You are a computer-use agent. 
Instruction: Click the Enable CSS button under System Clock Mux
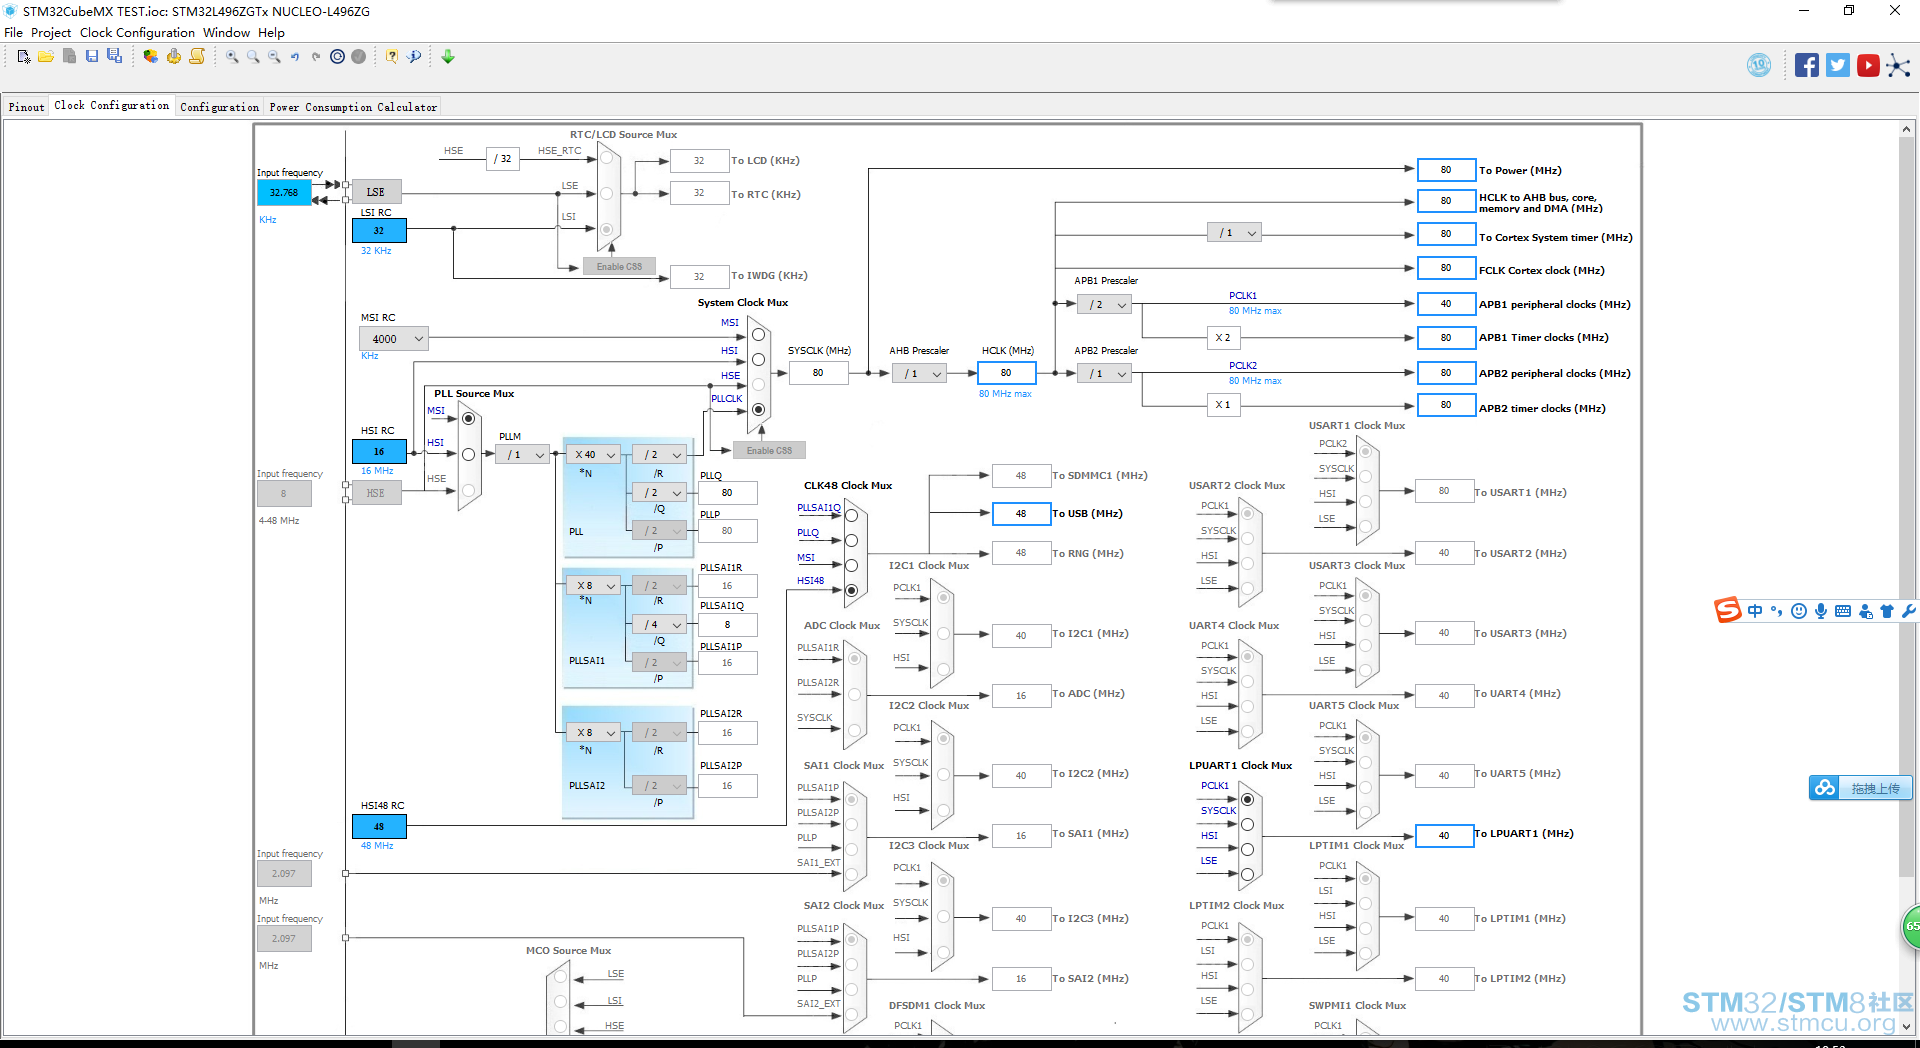point(769,451)
